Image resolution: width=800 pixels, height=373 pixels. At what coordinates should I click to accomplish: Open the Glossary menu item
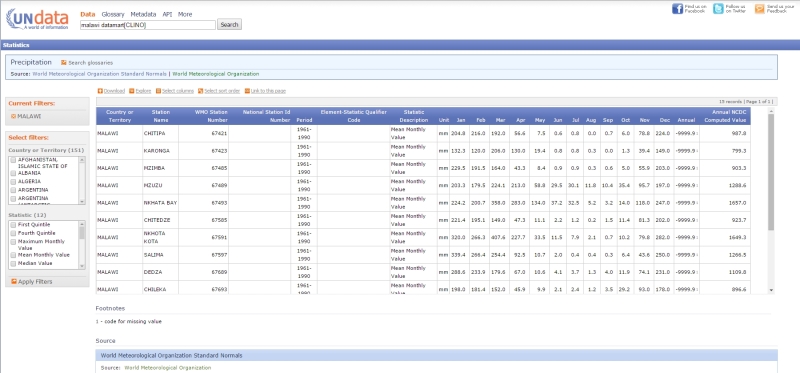tap(112, 14)
